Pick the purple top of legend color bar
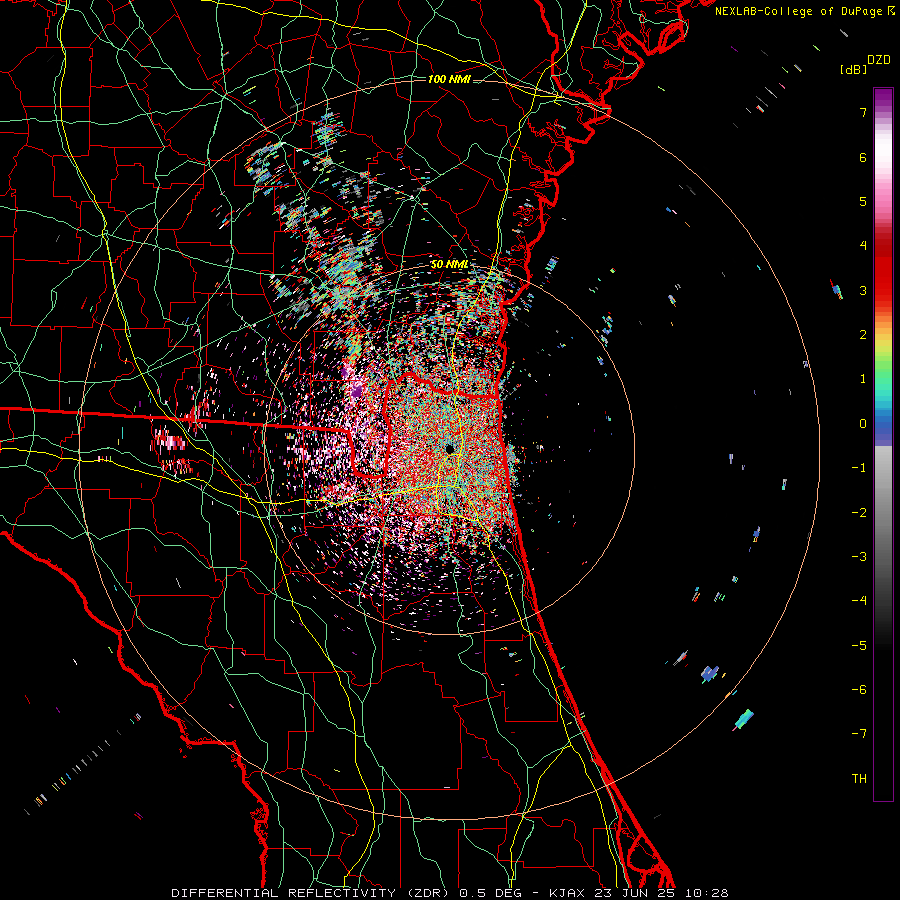The image size is (900, 900). pos(883,98)
